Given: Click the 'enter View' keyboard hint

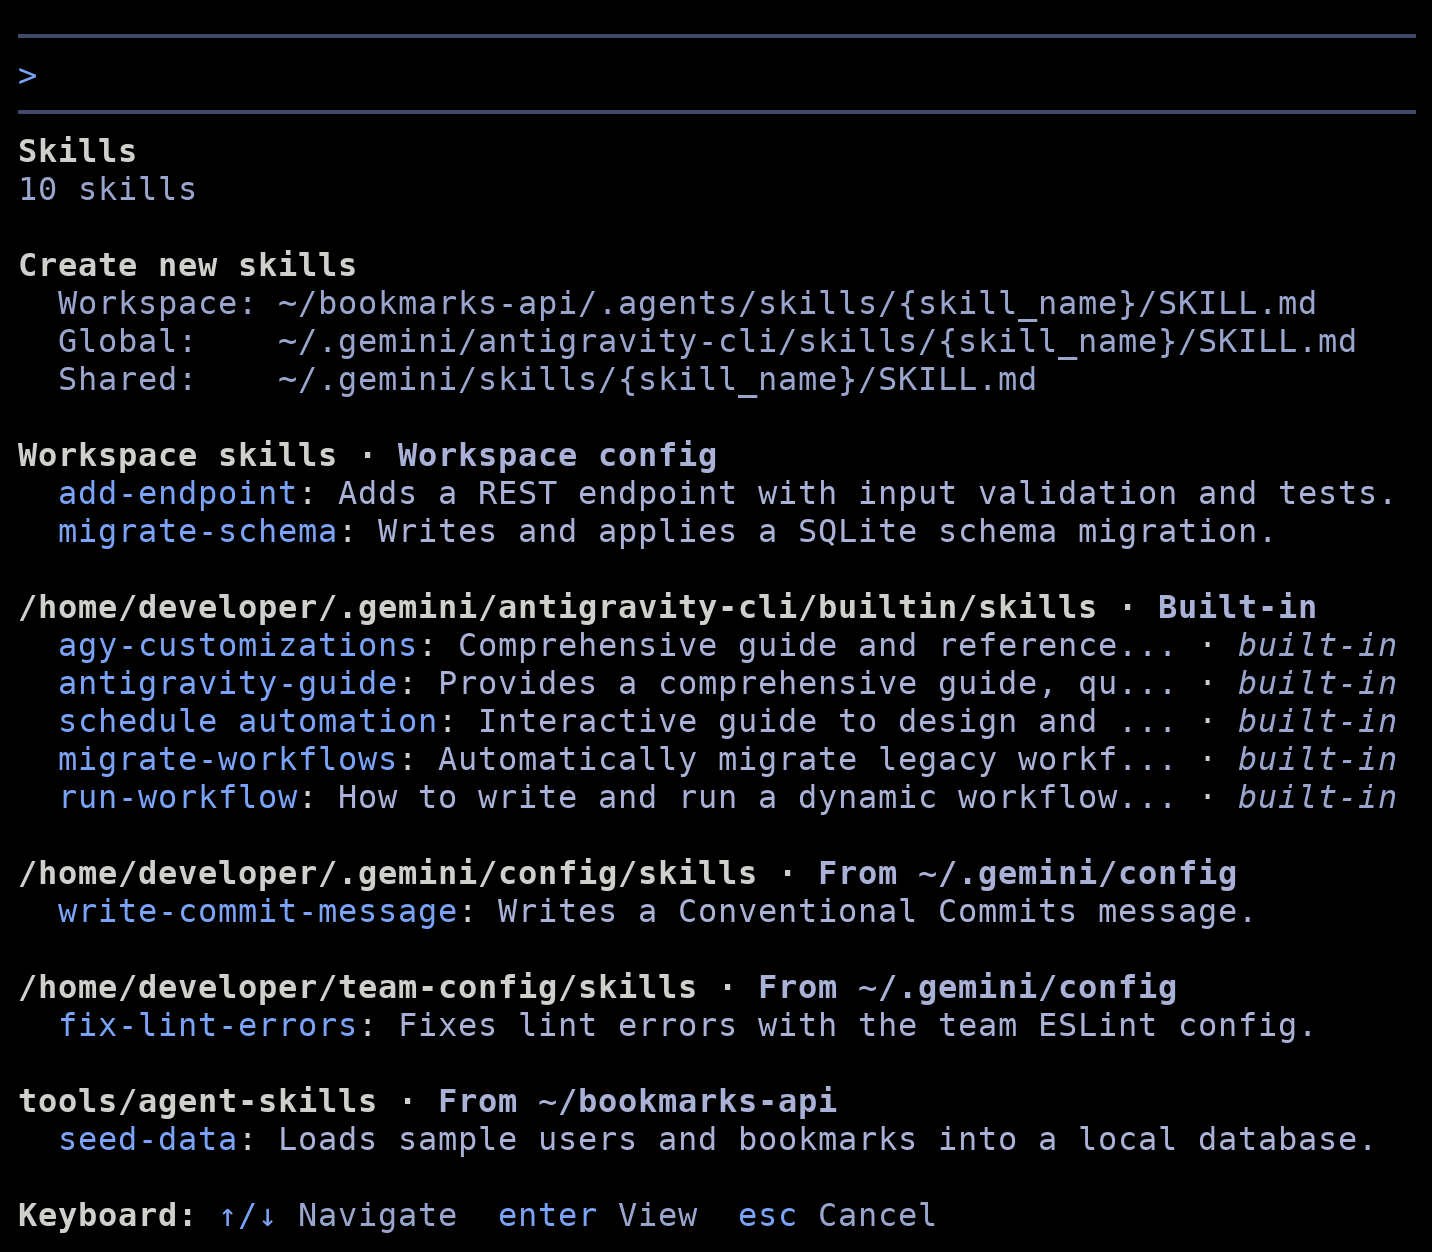Looking at the screenshot, I should pyautogui.click(x=597, y=1215).
